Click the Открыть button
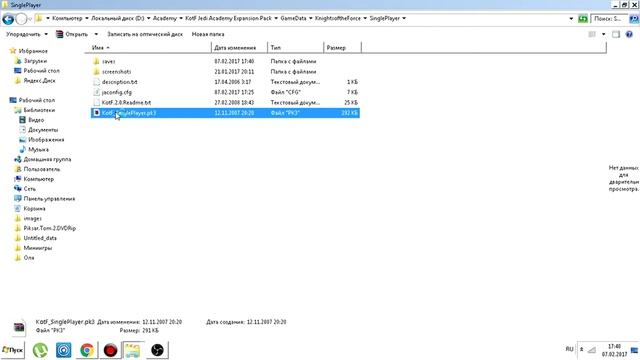Screen dimensions: 640x360 [72, 34]
